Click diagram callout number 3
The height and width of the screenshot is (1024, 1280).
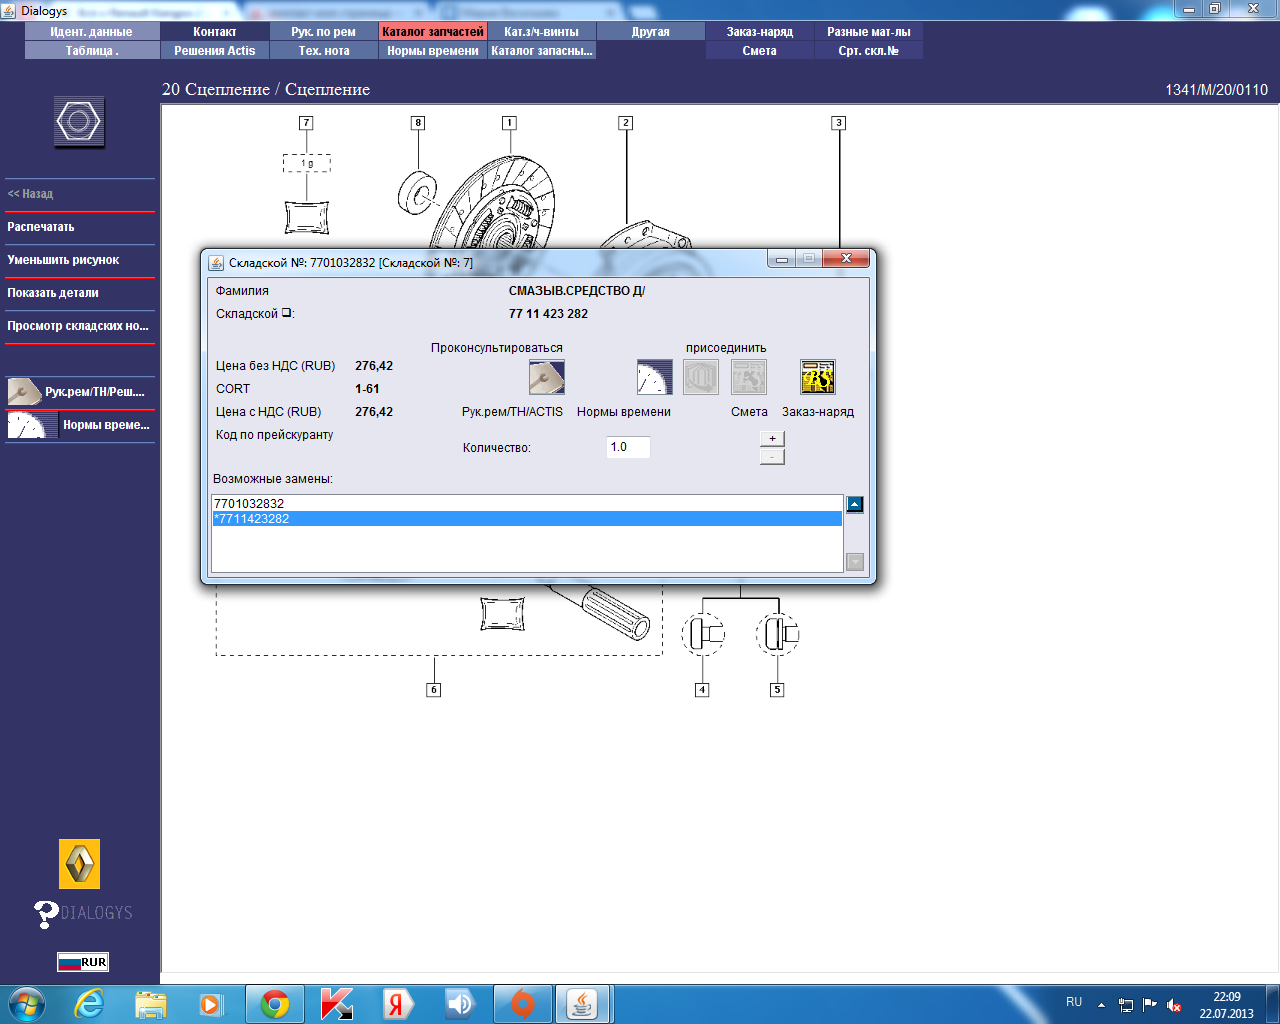coord(839,123)
